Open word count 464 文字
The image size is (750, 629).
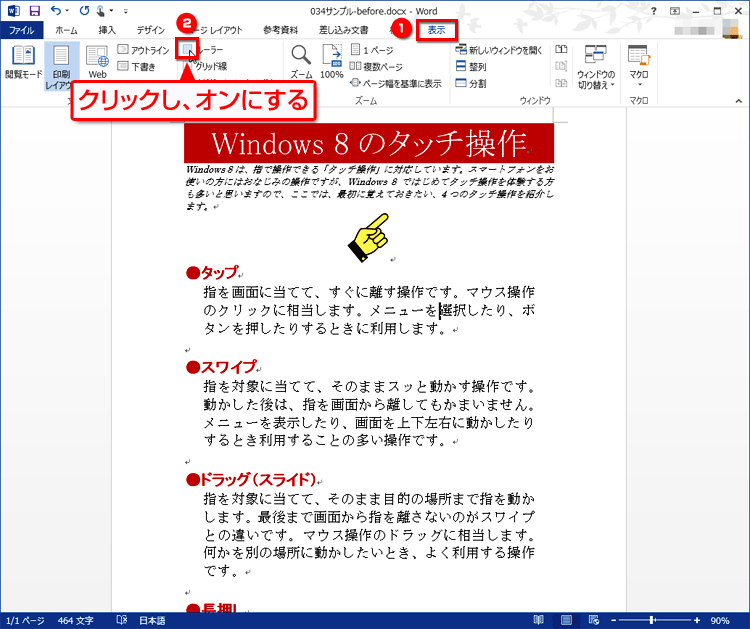pyautogui.click(x=76, y=621)
